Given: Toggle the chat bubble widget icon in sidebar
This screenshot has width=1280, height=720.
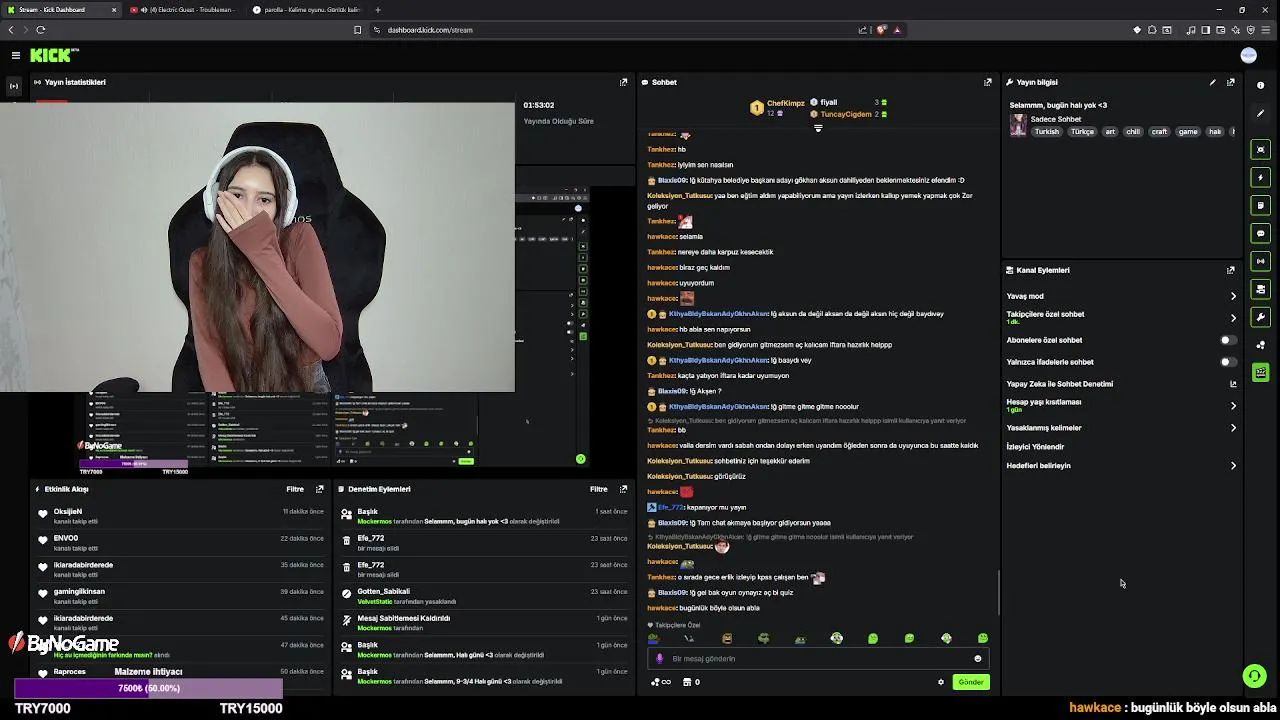Looking at the screenshot, I should coord(1260,233).
